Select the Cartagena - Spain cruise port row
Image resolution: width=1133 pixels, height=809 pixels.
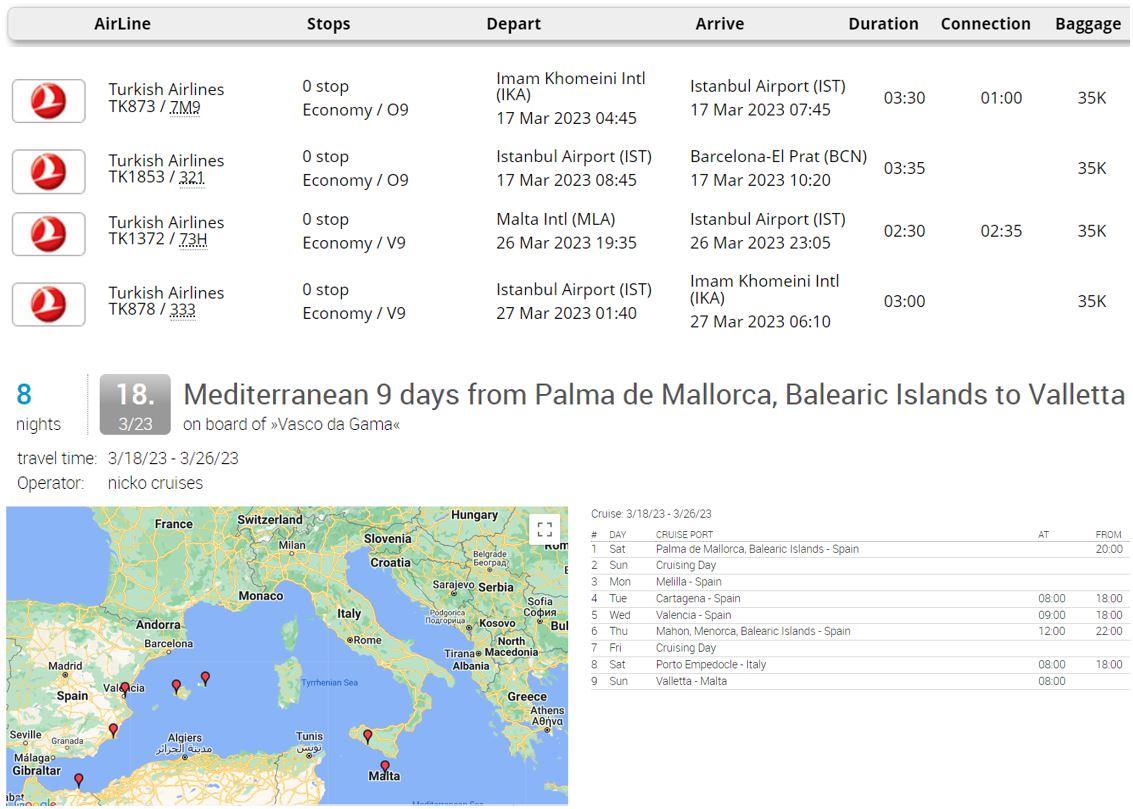(x=698, y=598)
